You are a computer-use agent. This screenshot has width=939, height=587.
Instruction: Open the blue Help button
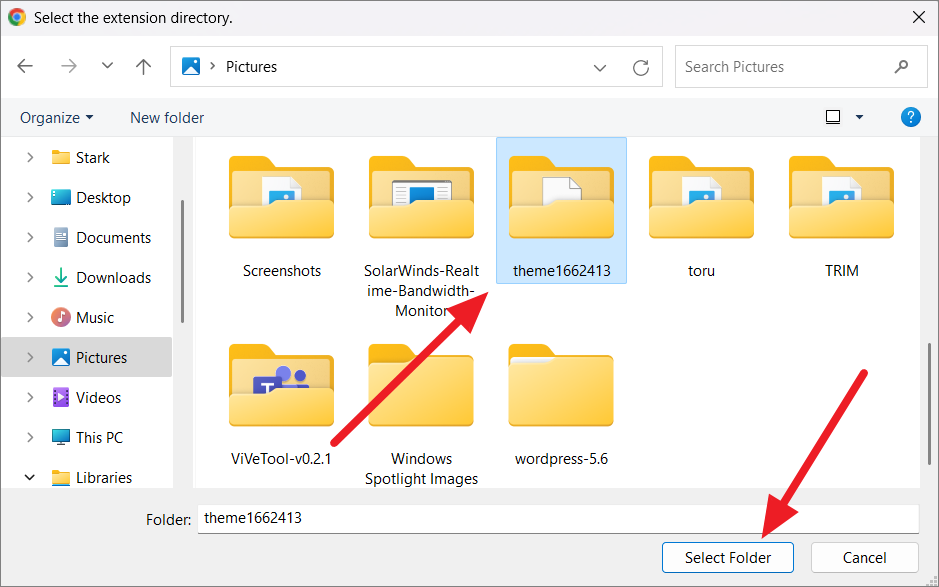(x=910, y=117)
